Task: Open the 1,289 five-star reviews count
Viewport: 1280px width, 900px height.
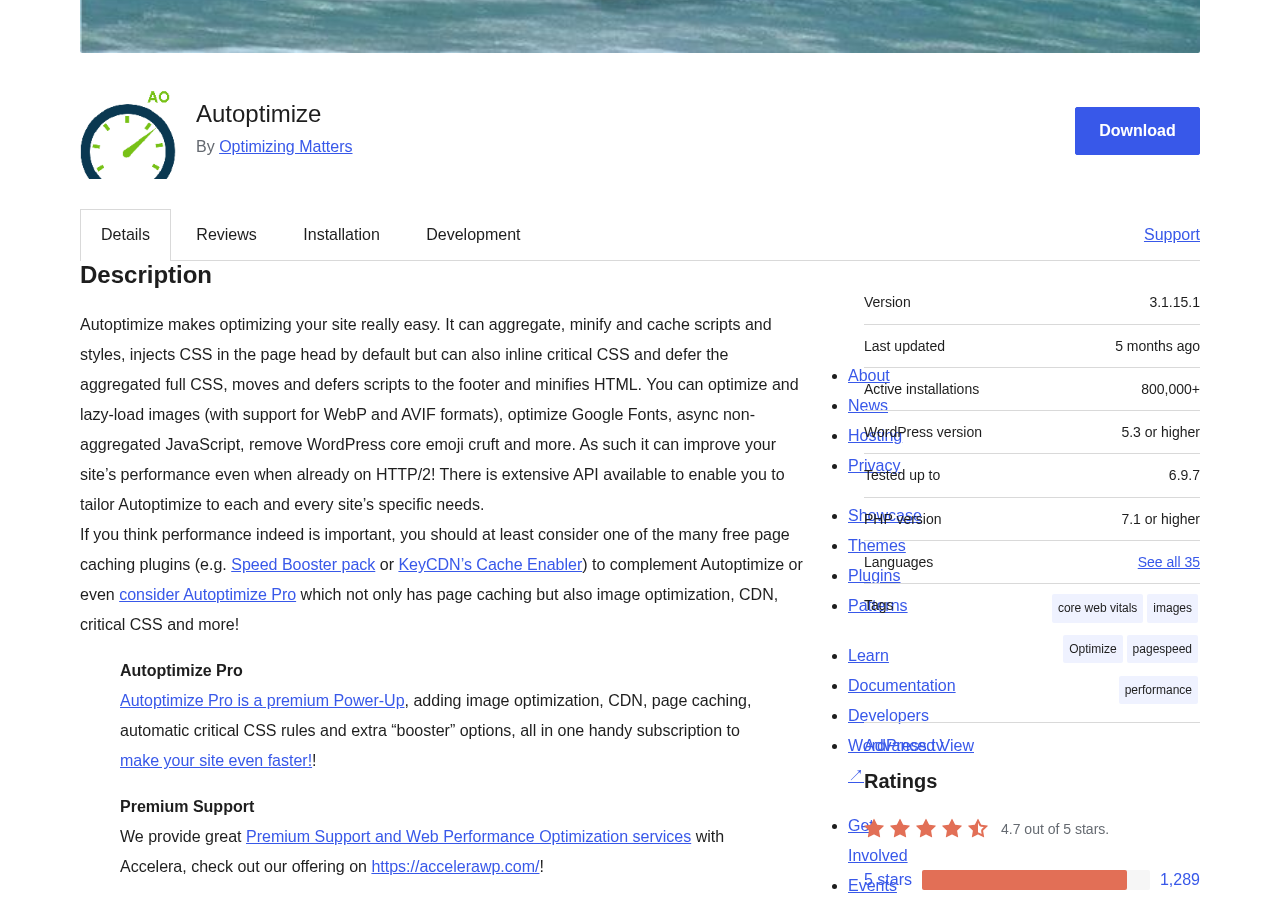Action: tap(1180, 880)
